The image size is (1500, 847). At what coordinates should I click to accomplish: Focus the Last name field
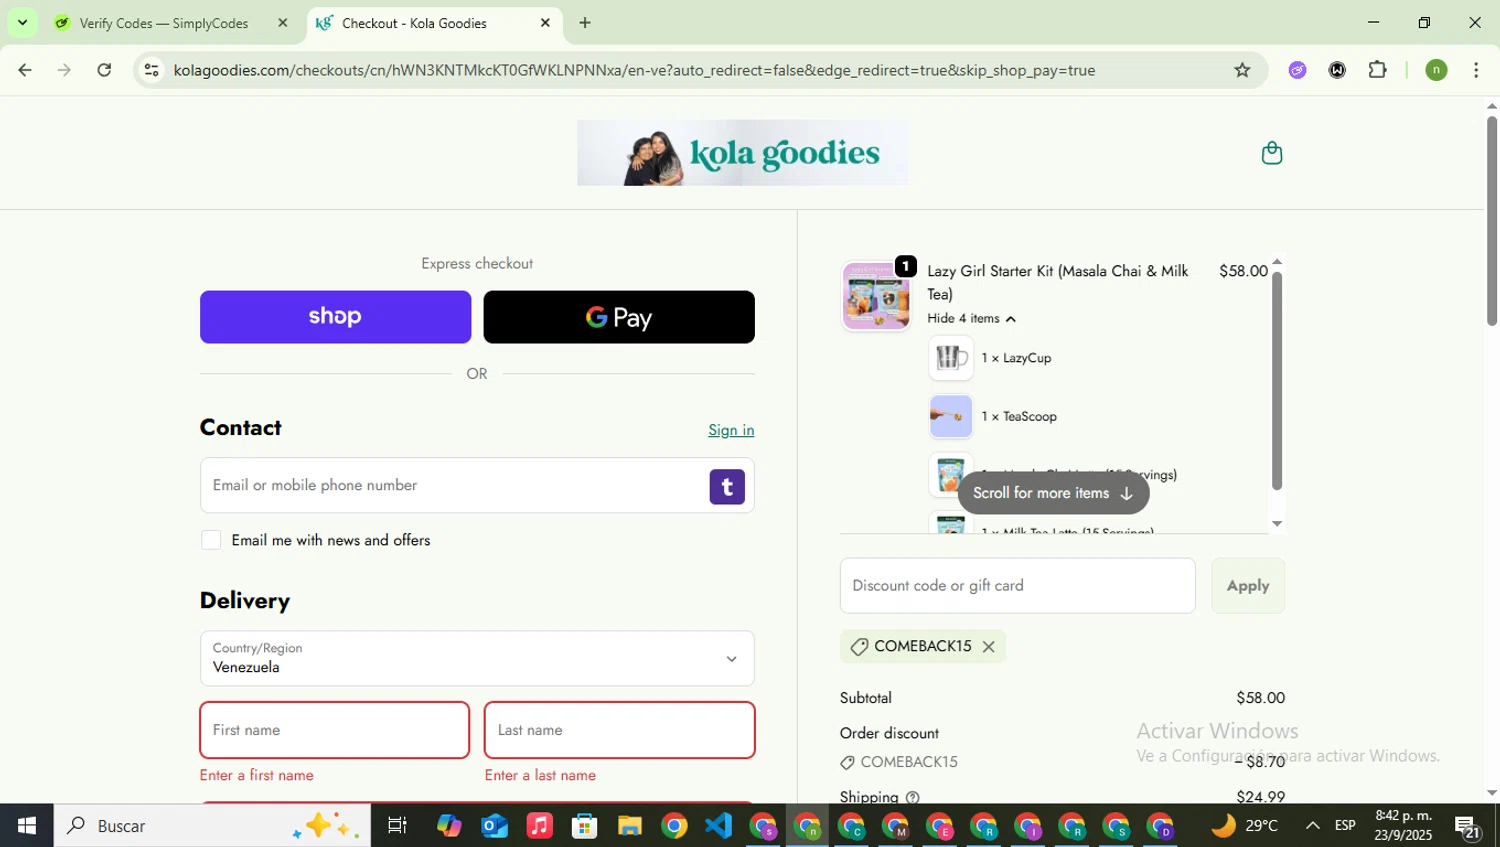[619, 730]
